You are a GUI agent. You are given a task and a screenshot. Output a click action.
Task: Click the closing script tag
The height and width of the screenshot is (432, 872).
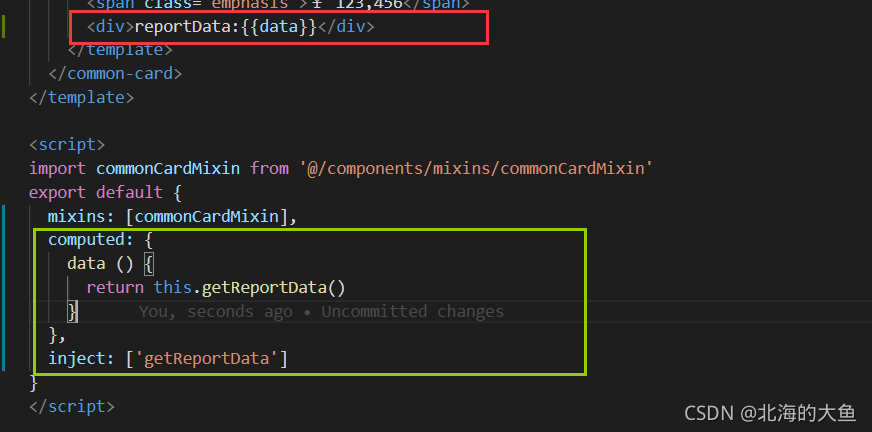click(72, 406)
